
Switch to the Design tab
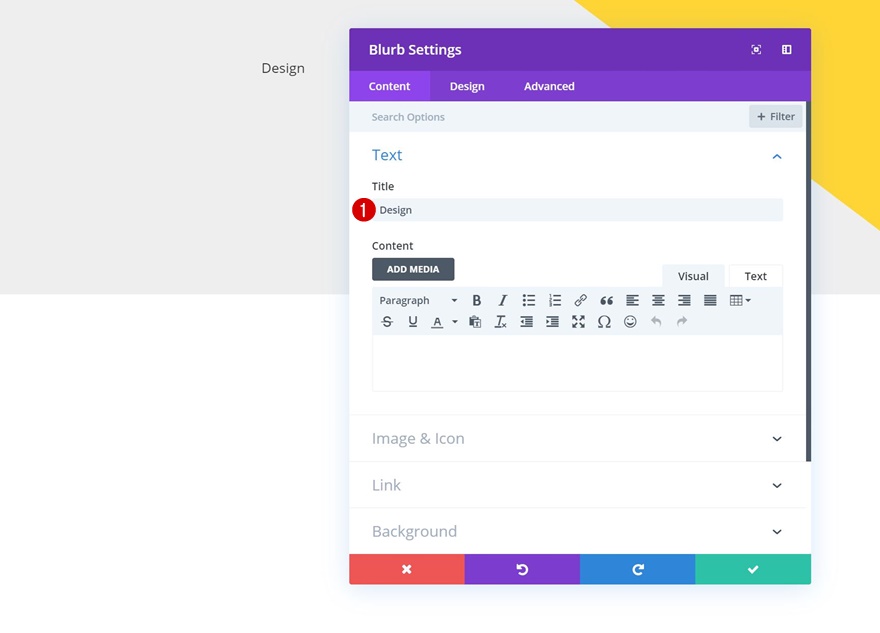point(467,86)
